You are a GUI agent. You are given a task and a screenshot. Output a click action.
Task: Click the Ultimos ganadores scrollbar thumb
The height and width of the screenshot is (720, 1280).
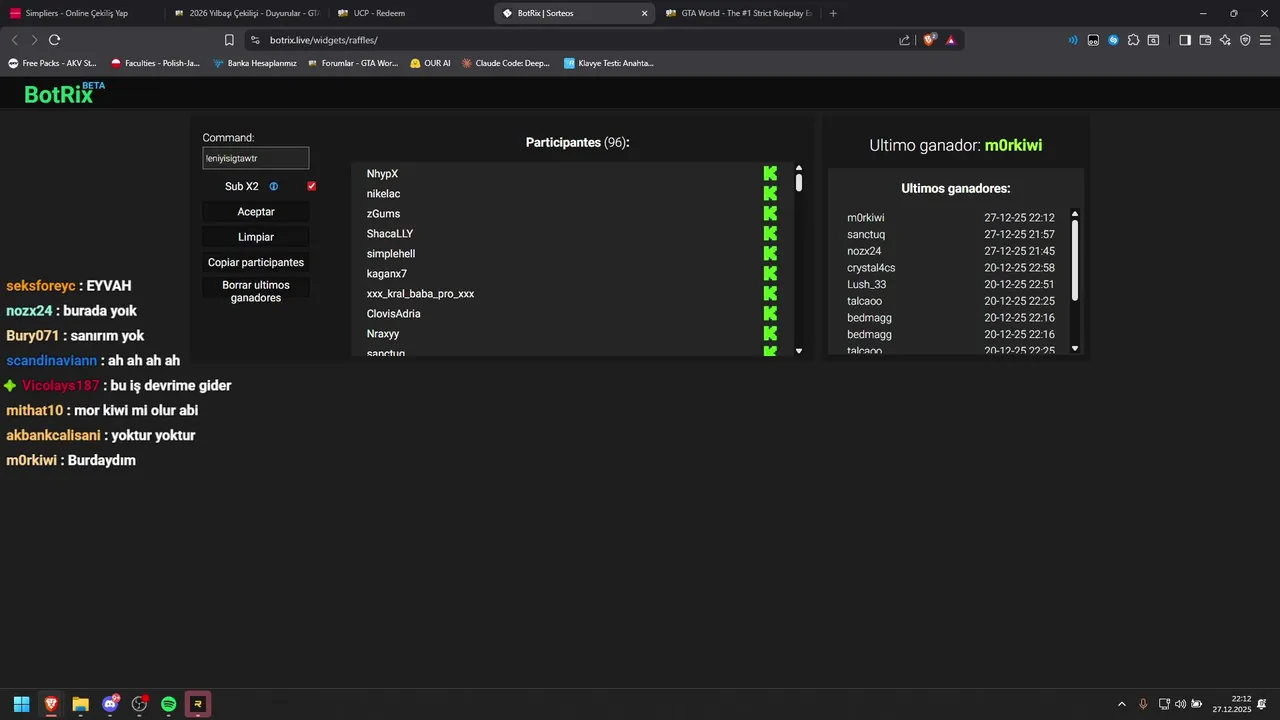click(x=1075, y=260)
